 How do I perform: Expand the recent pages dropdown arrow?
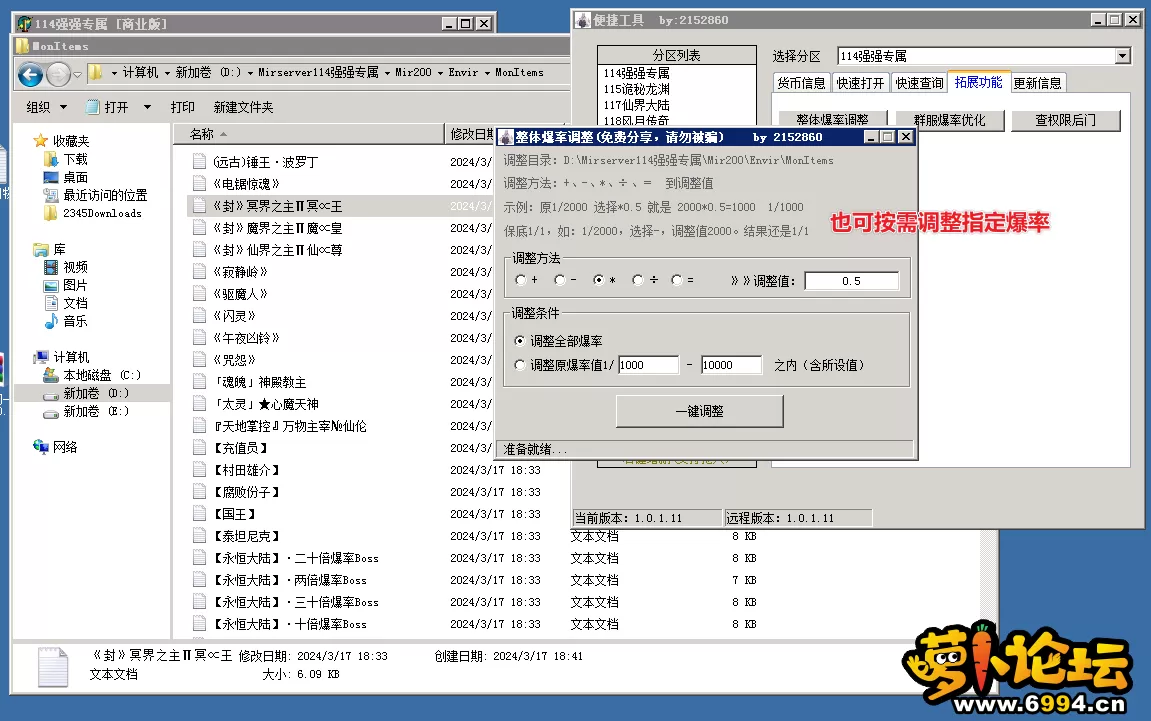78,74
